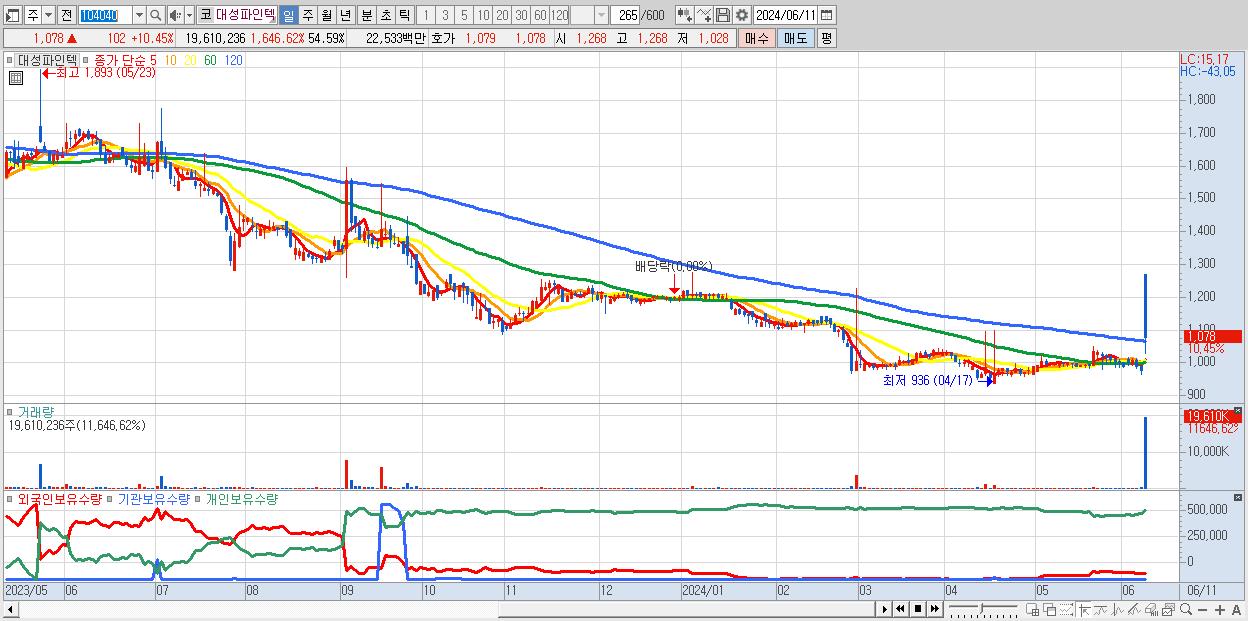Viewport: 1248px width, 621px height.
Task: Click the stock search magnifier icon
Action: (156, 15)
